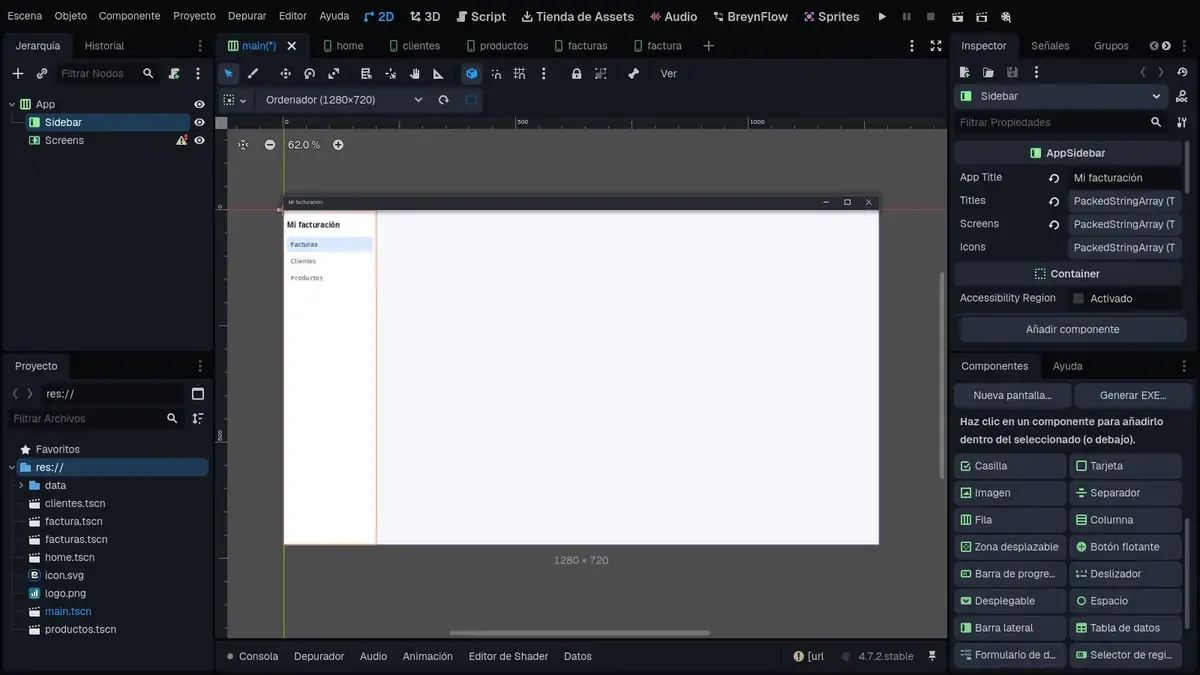
Task: Click the Nueva pantalla... button
Action: pos(1012,395)
